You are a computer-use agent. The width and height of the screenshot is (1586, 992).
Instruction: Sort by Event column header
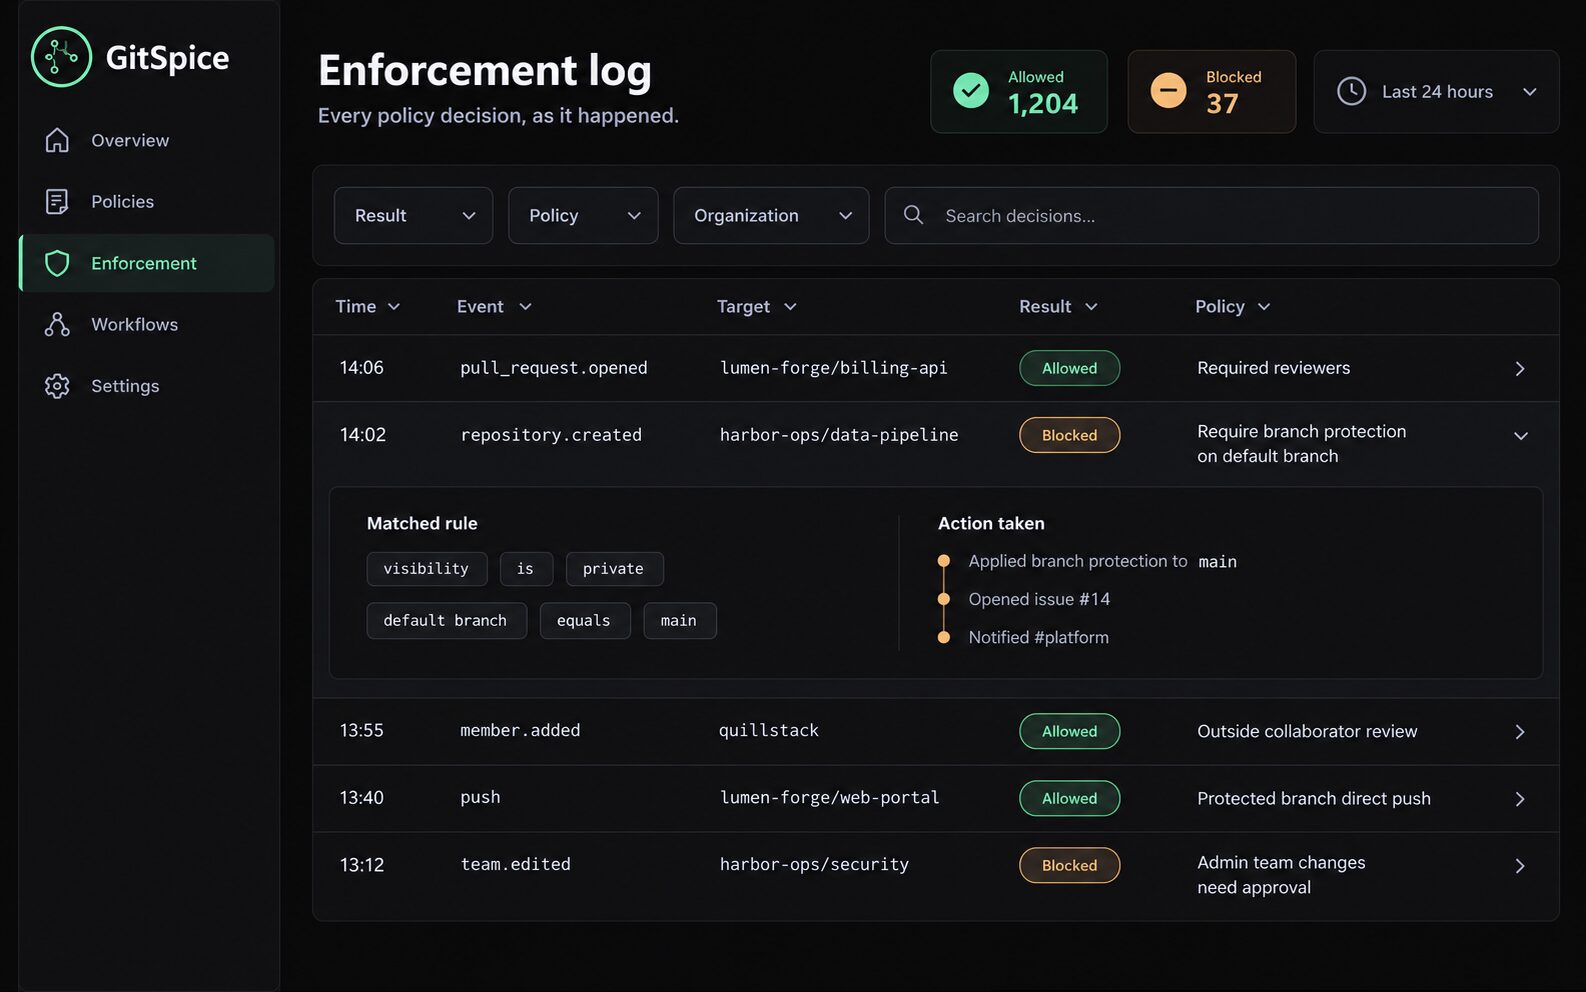click(x=494, y=307)
